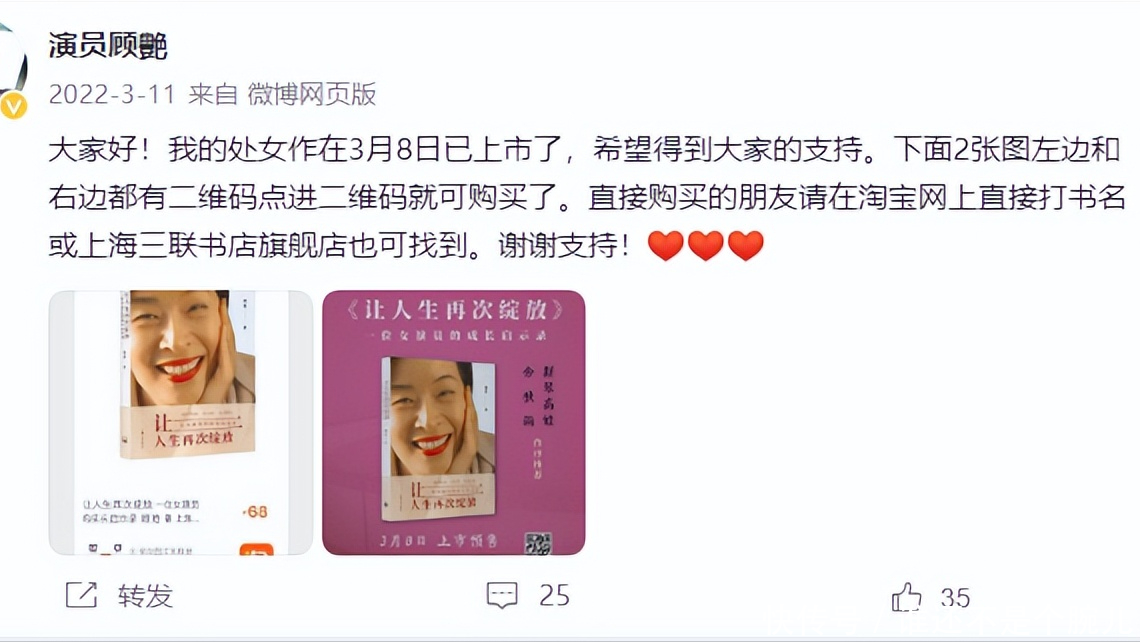This screenshot has width=1140, height=642.
Task: Click the last red heart emoji
Action: (745, 245)
